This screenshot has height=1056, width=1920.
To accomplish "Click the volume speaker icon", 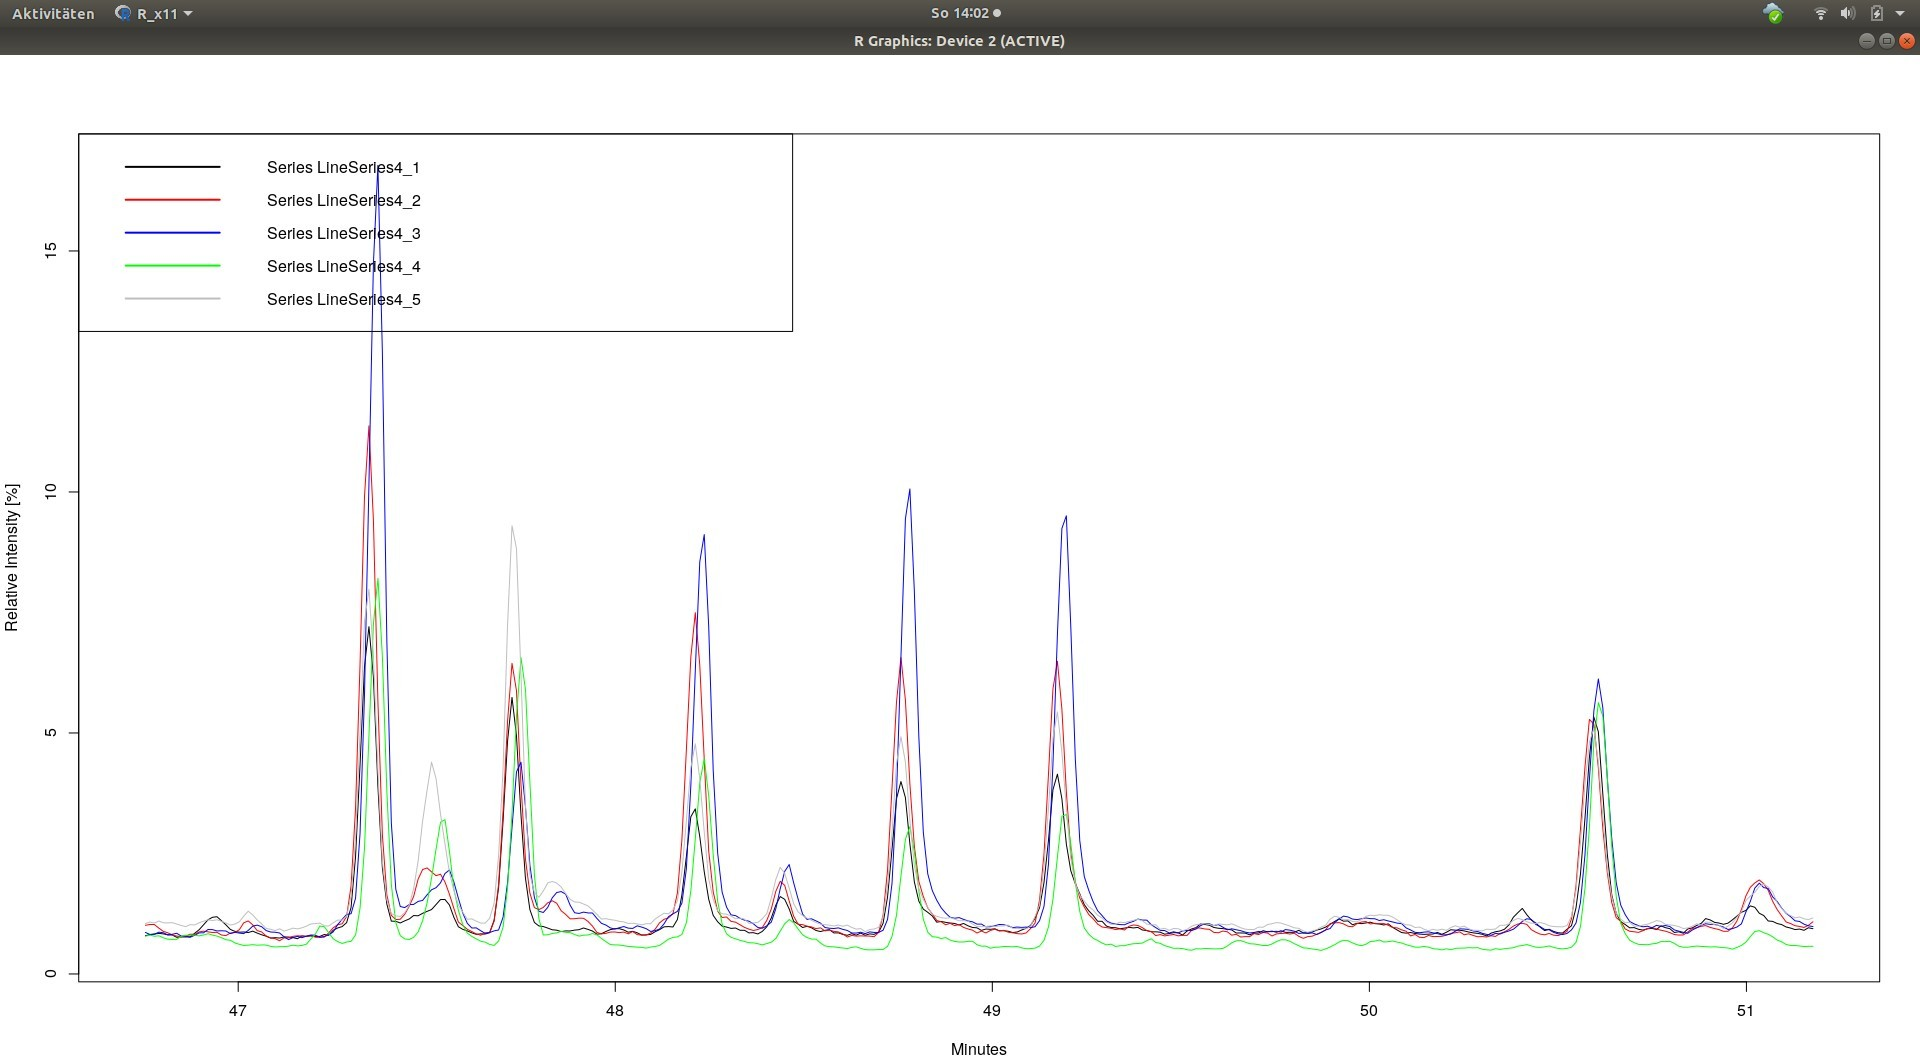I will (1847, 13).
